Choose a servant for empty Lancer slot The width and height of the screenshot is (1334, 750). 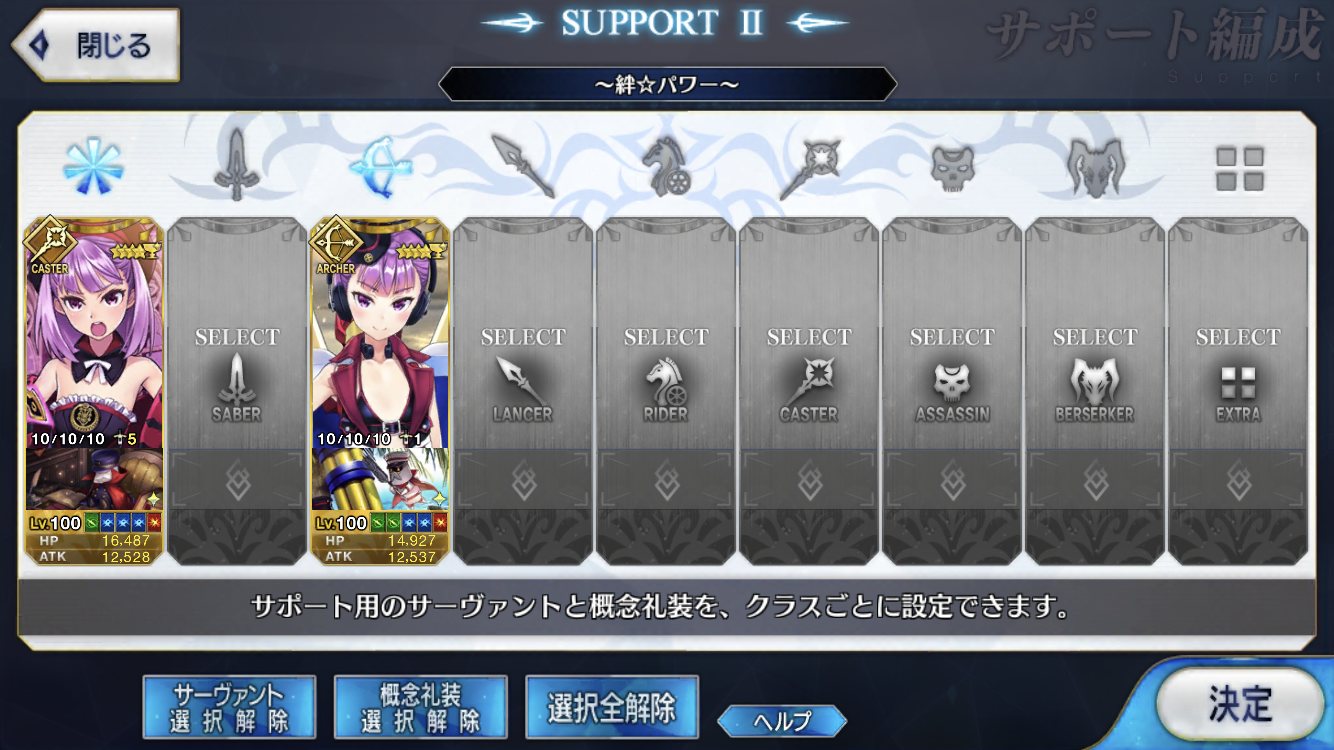coord(523,390)
